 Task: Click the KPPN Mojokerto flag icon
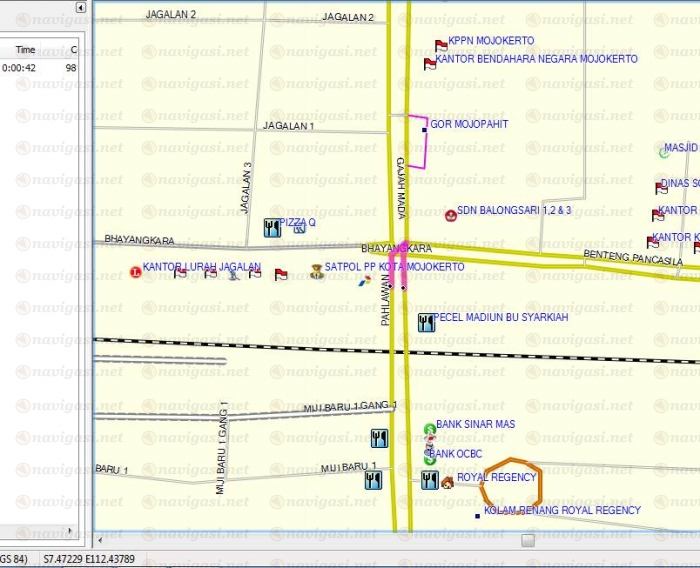[440, 45]
